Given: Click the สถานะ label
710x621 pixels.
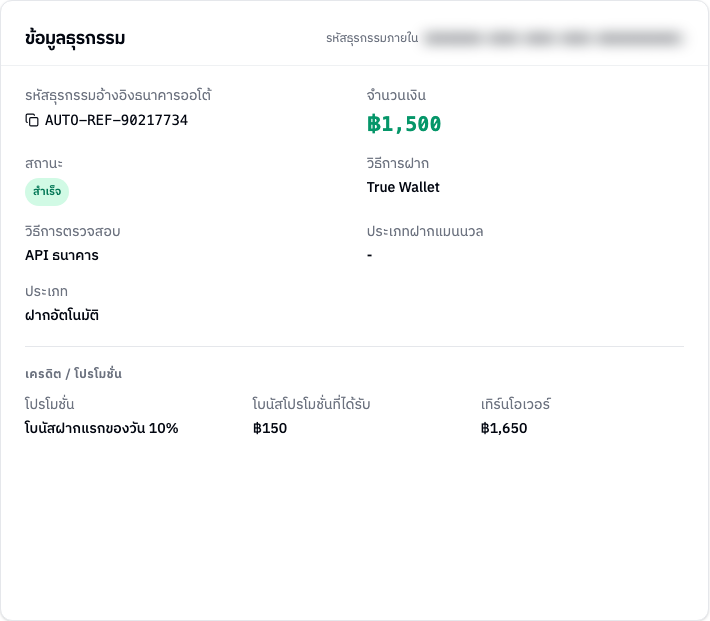Looking at the screenshot, I should tap(44, 164).
